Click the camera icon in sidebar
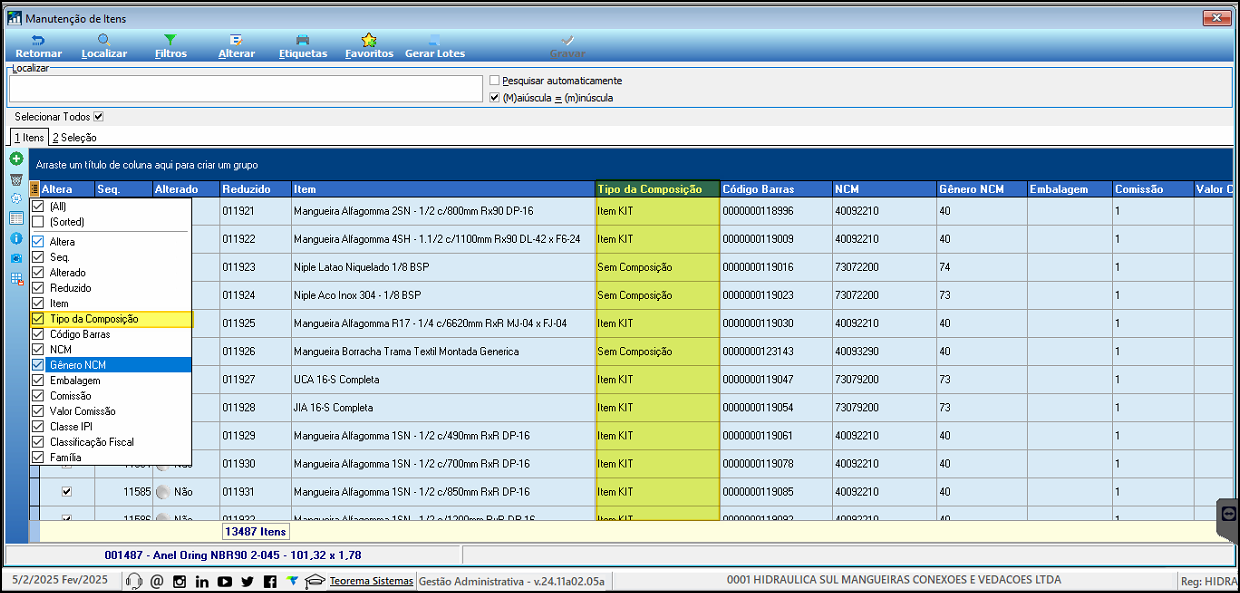1240x593 pixels. pyautogui.click(x=16, y=258)
